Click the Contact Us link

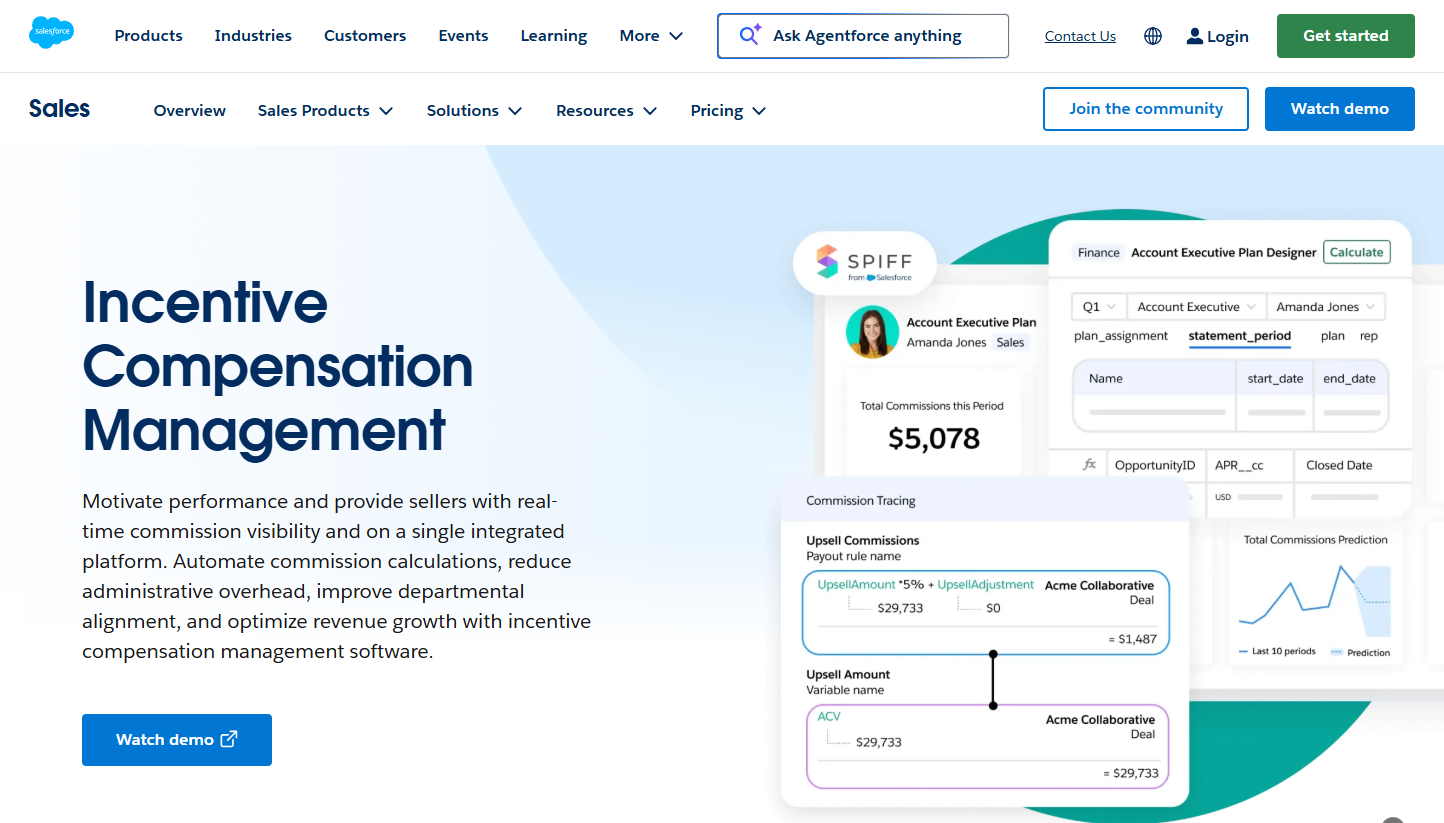tap(1080, 36)
